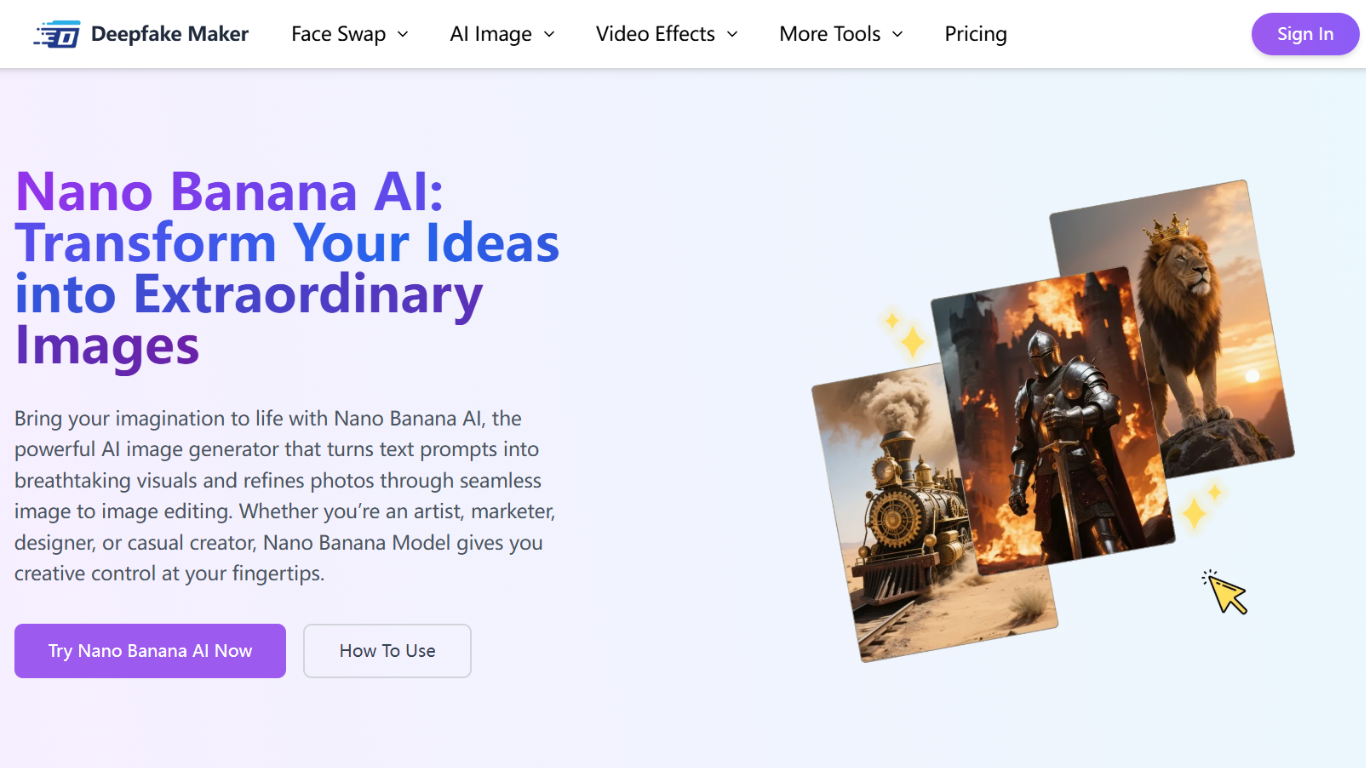
Task: Click the small sparkle below the lion image
Action: (1215, 491)
